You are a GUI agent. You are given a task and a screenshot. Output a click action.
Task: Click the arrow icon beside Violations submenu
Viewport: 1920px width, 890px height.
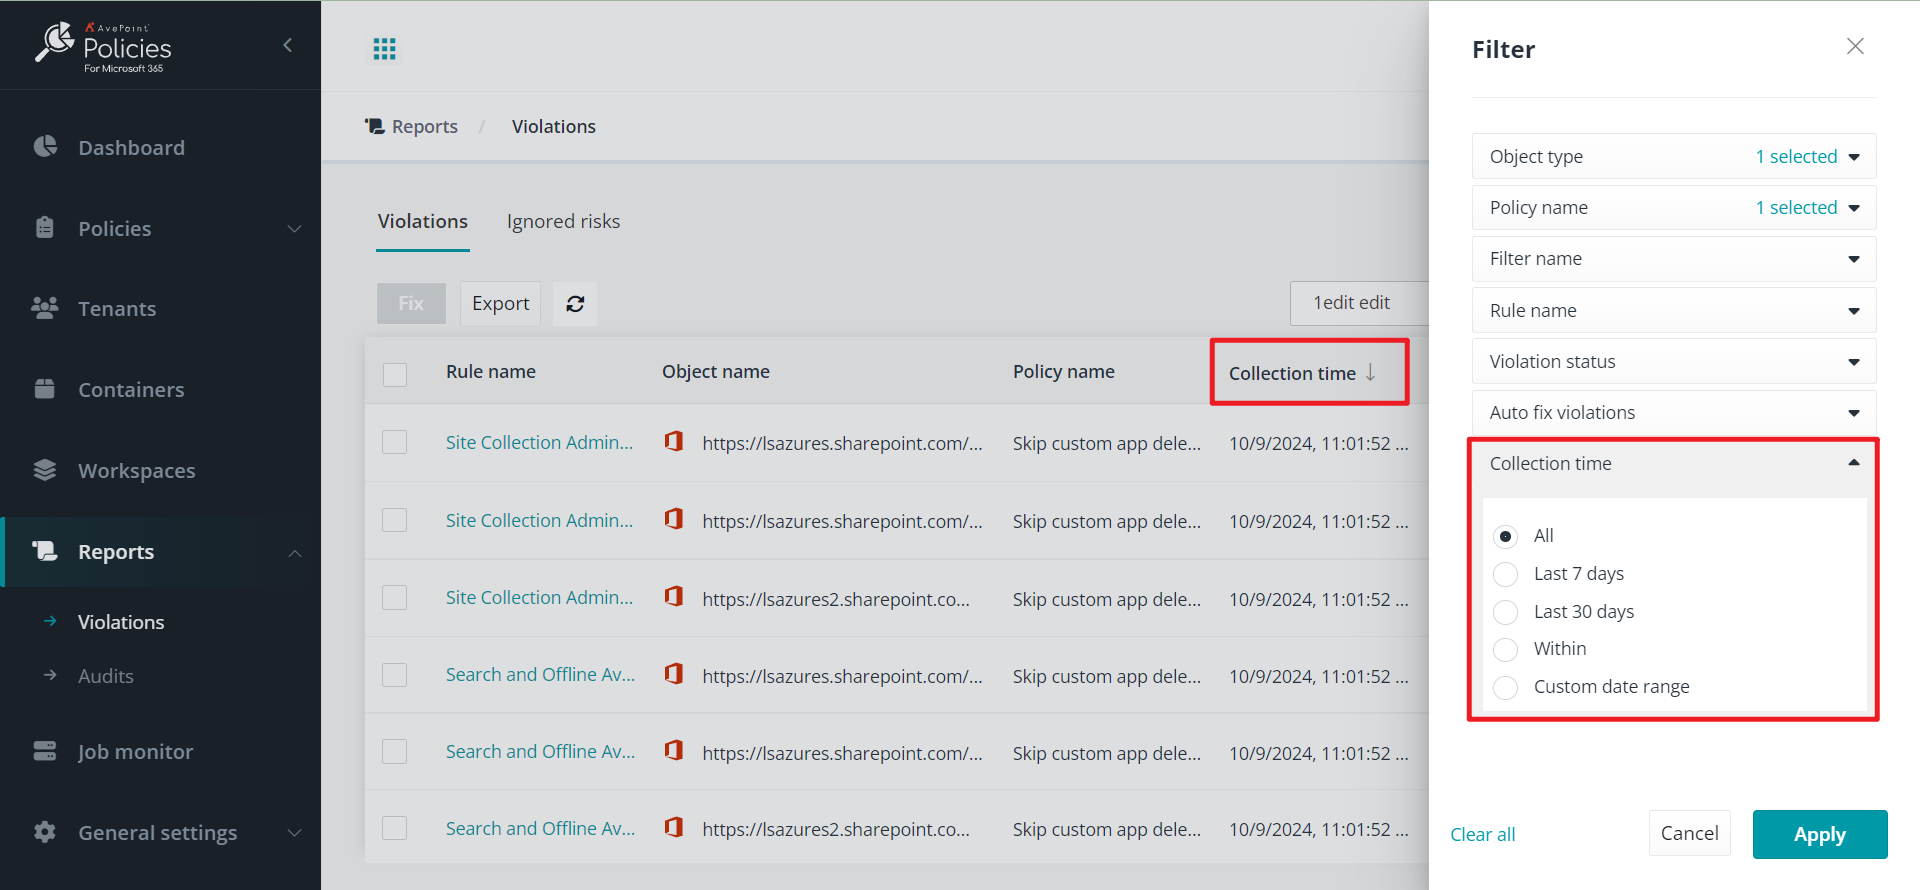[50, 621]
